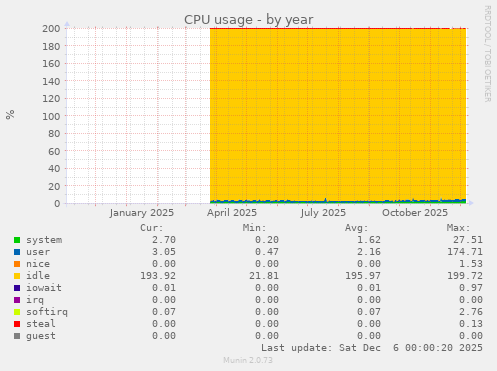Click the purple irq legend swatch
Image resolution: width=497 pixels, height=371 pixels.
pyautogui.click(x=17, y=300)
